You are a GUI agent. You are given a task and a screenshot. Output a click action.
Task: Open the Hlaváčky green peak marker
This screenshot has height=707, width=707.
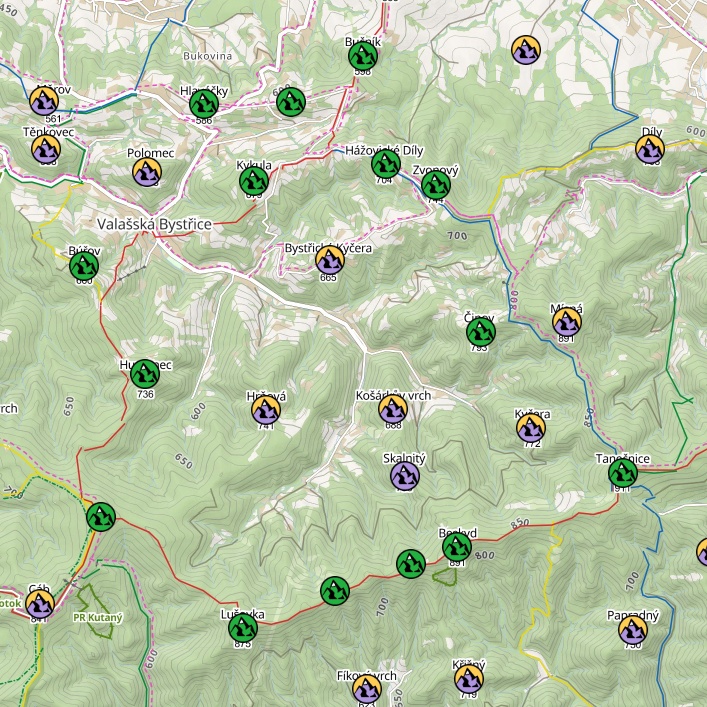[204, 103]
